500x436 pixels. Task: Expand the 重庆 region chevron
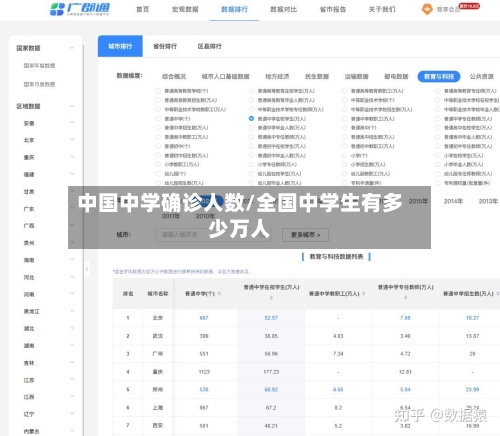(x=72, y=157)
